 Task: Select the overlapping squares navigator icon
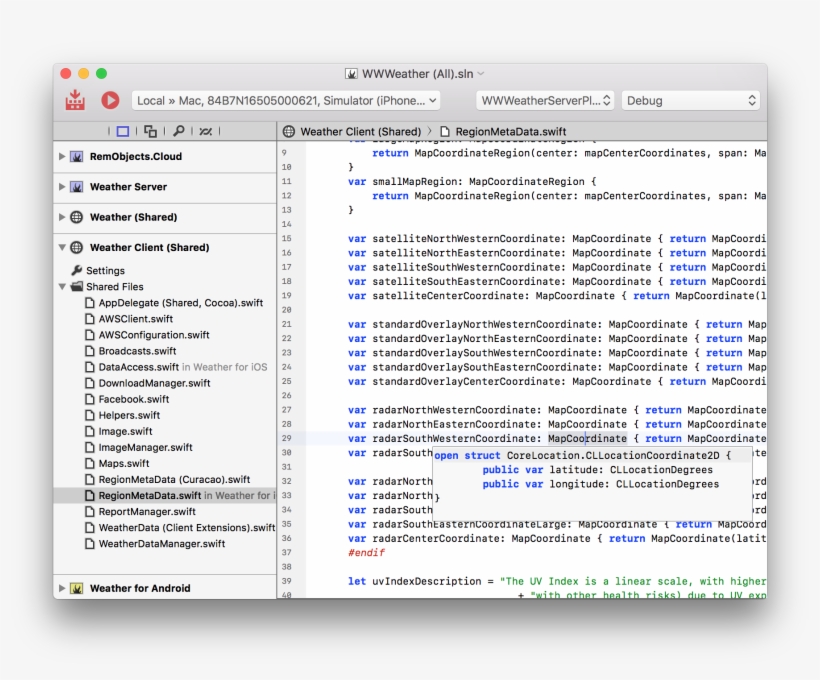click(x=151, y=131)
